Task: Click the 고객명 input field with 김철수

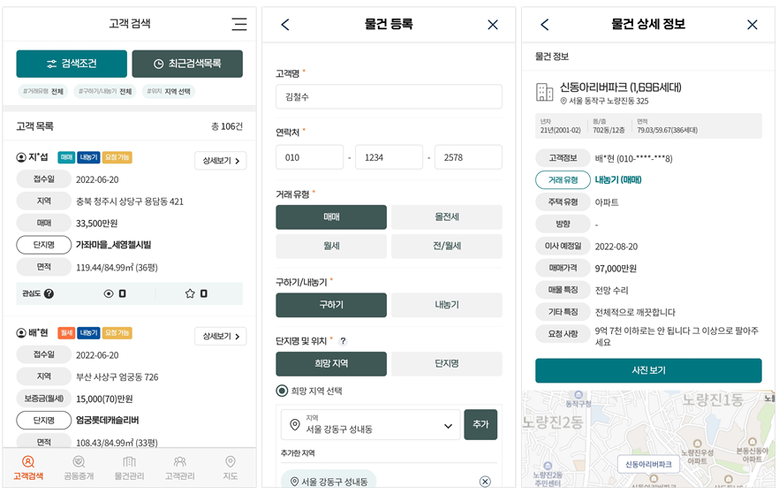Action: pos(388,97)
